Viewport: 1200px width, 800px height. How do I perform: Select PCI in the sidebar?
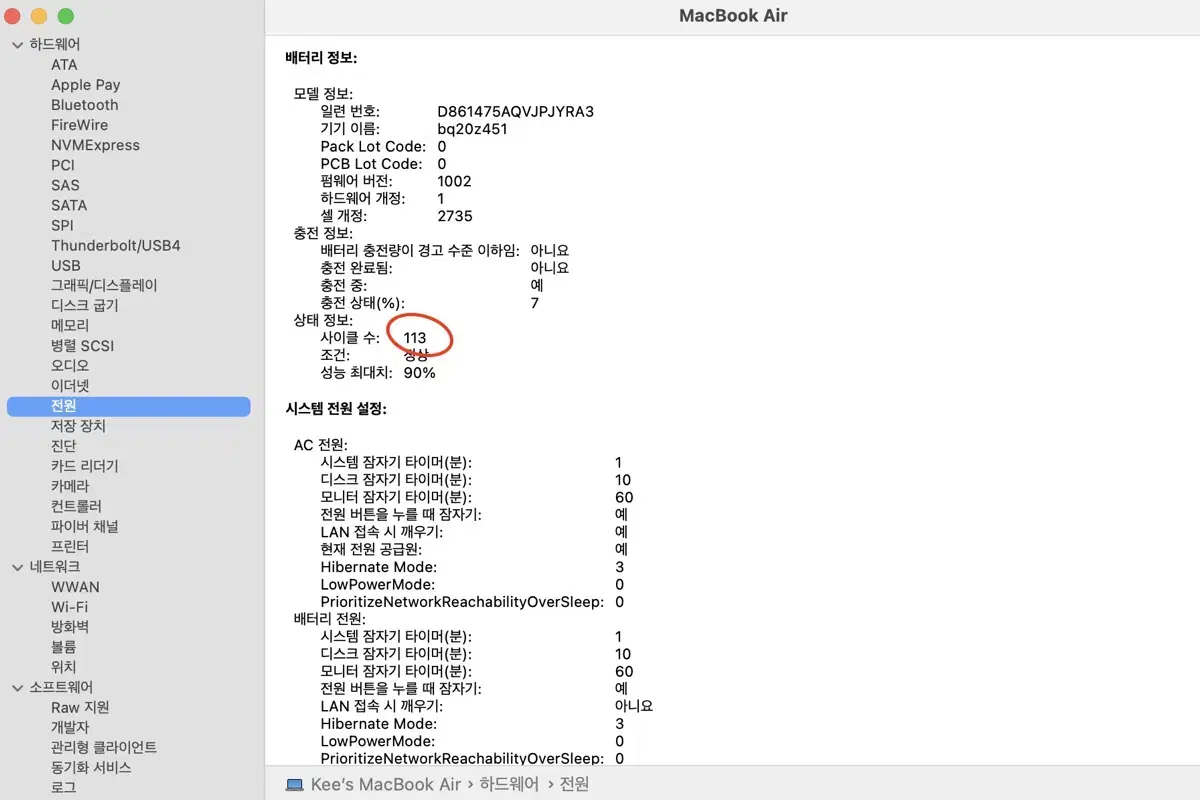(x=63, y=165)
